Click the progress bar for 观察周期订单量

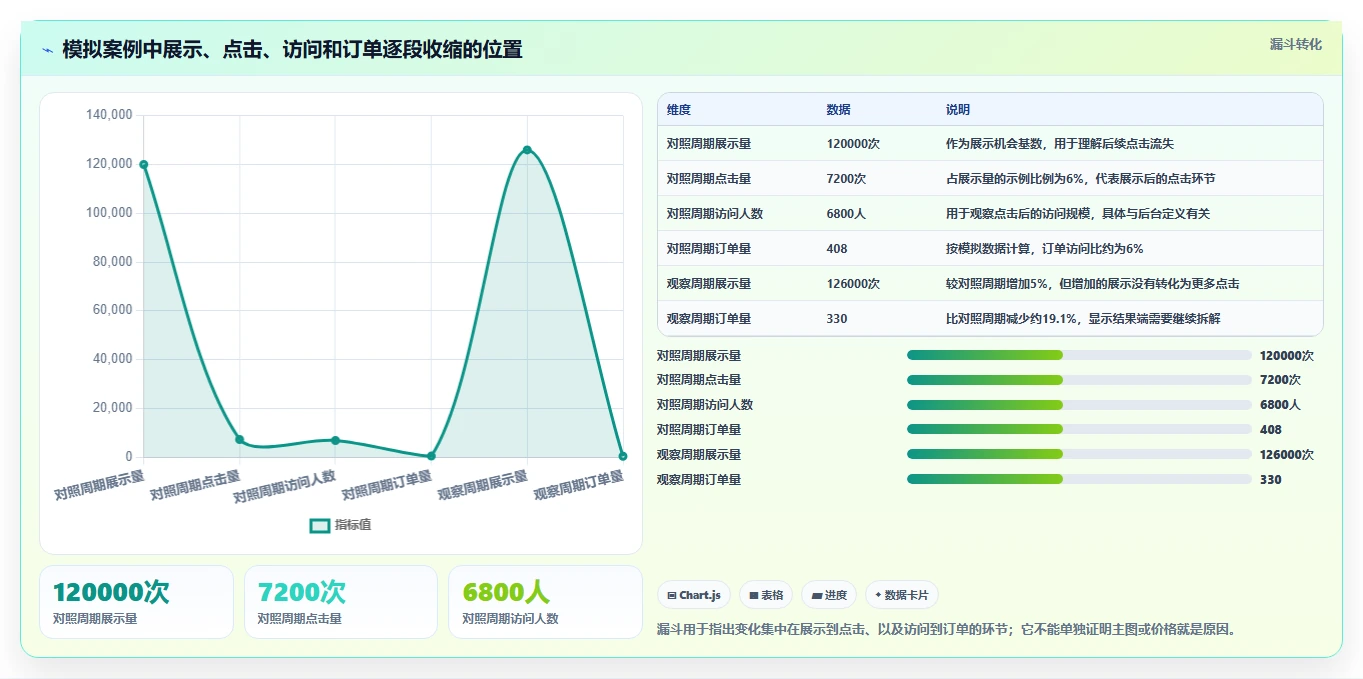[1079, 480]
